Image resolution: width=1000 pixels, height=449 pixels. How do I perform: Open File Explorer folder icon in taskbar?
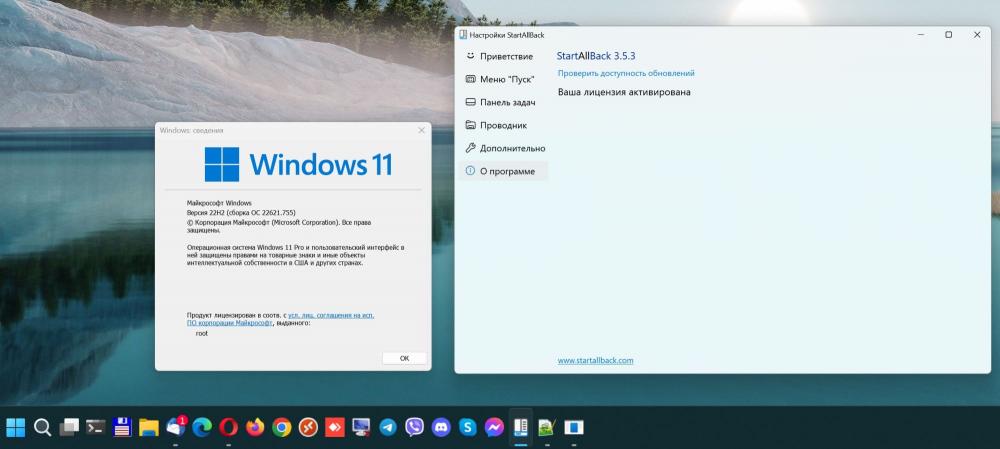(x=149, y=427)
